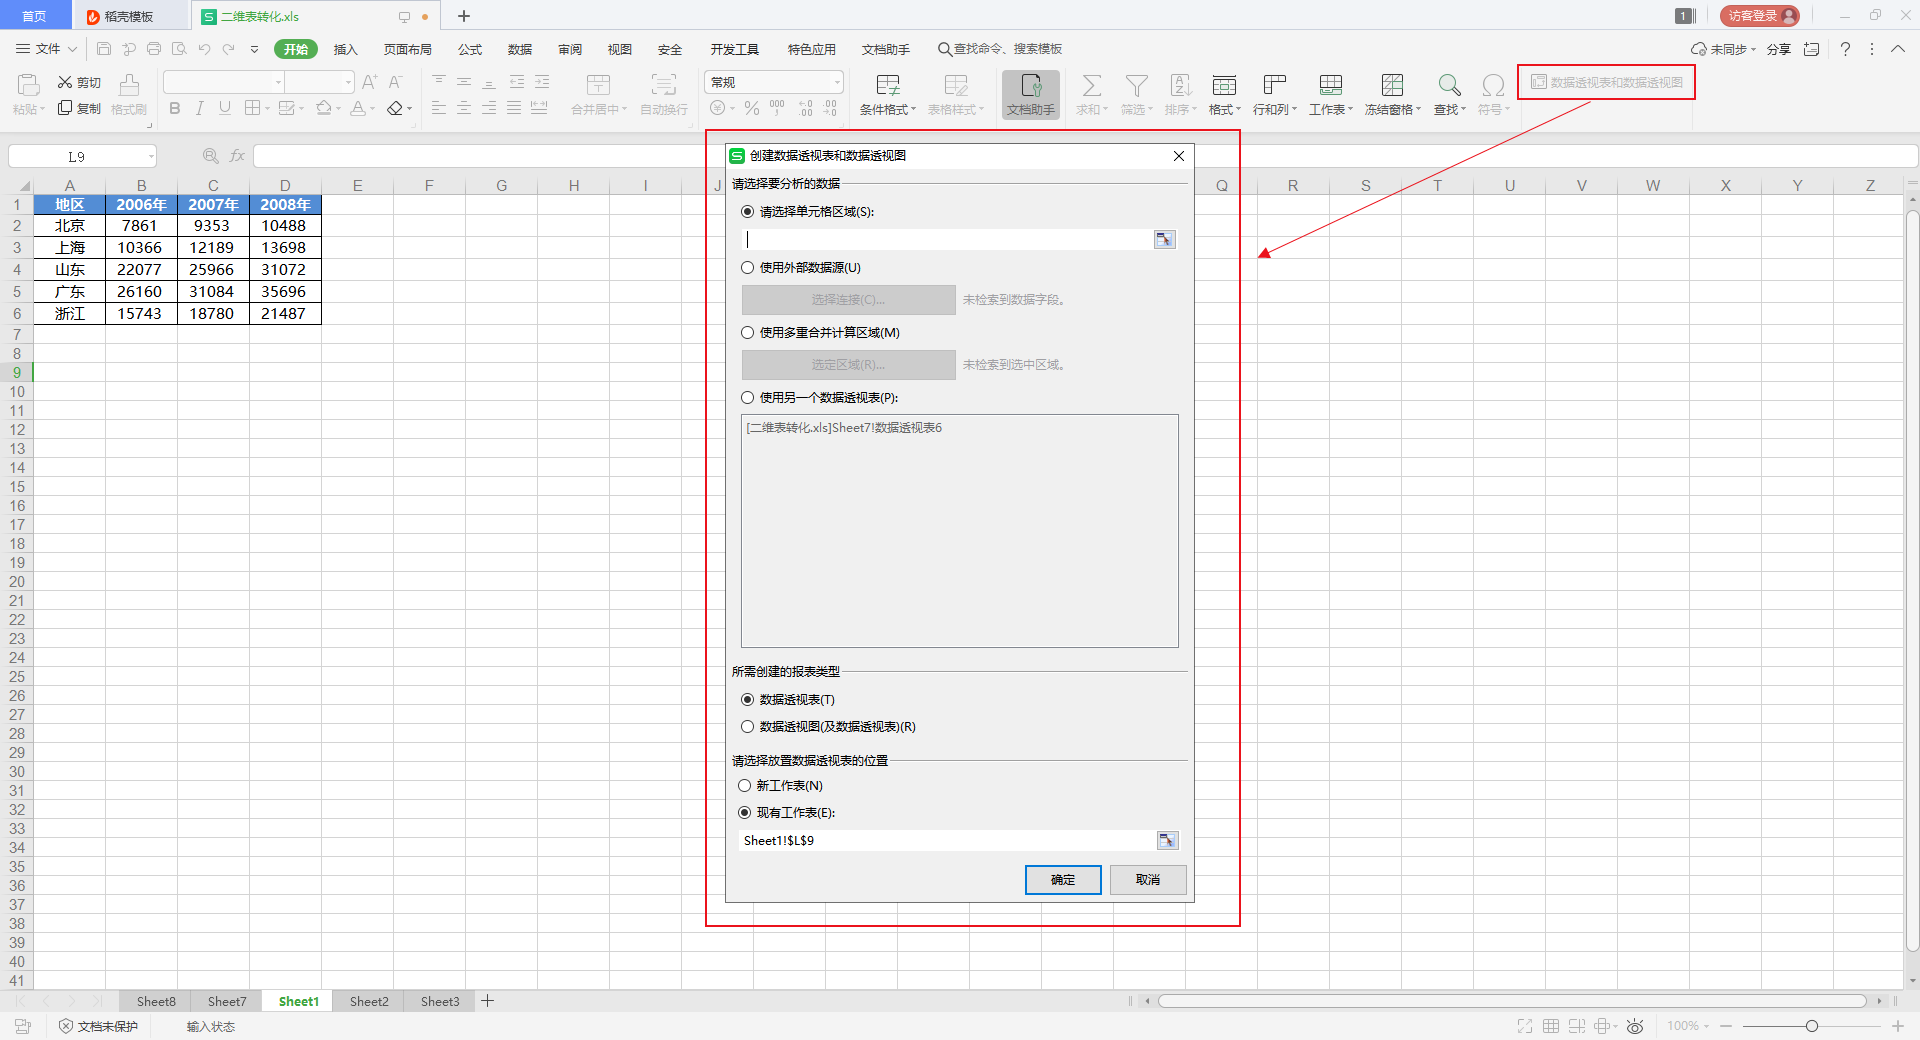This screenshot has width=1920, height=1040.
Task: Click the percent style icon
Action: pos(752,108)
